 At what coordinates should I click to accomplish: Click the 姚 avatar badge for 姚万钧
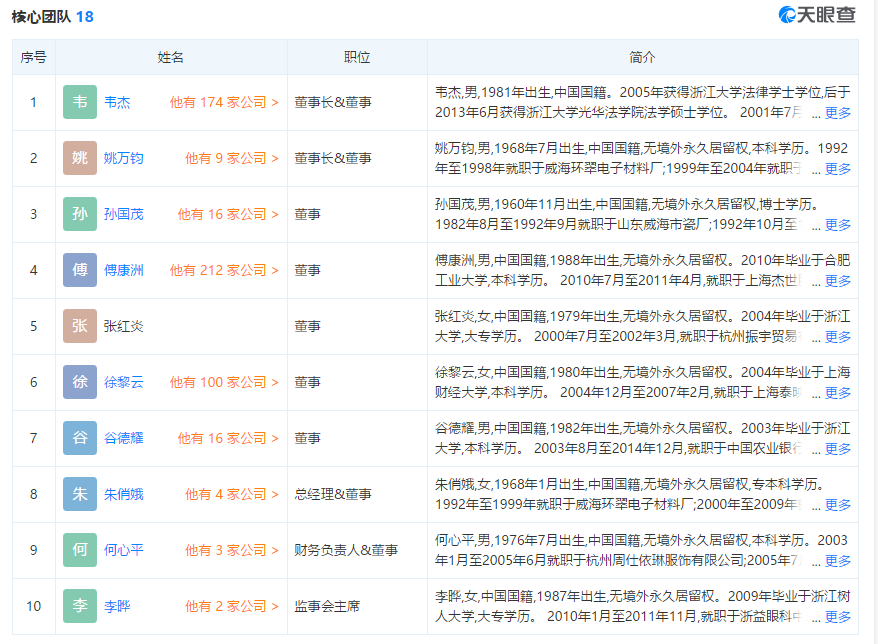[80, 158]
